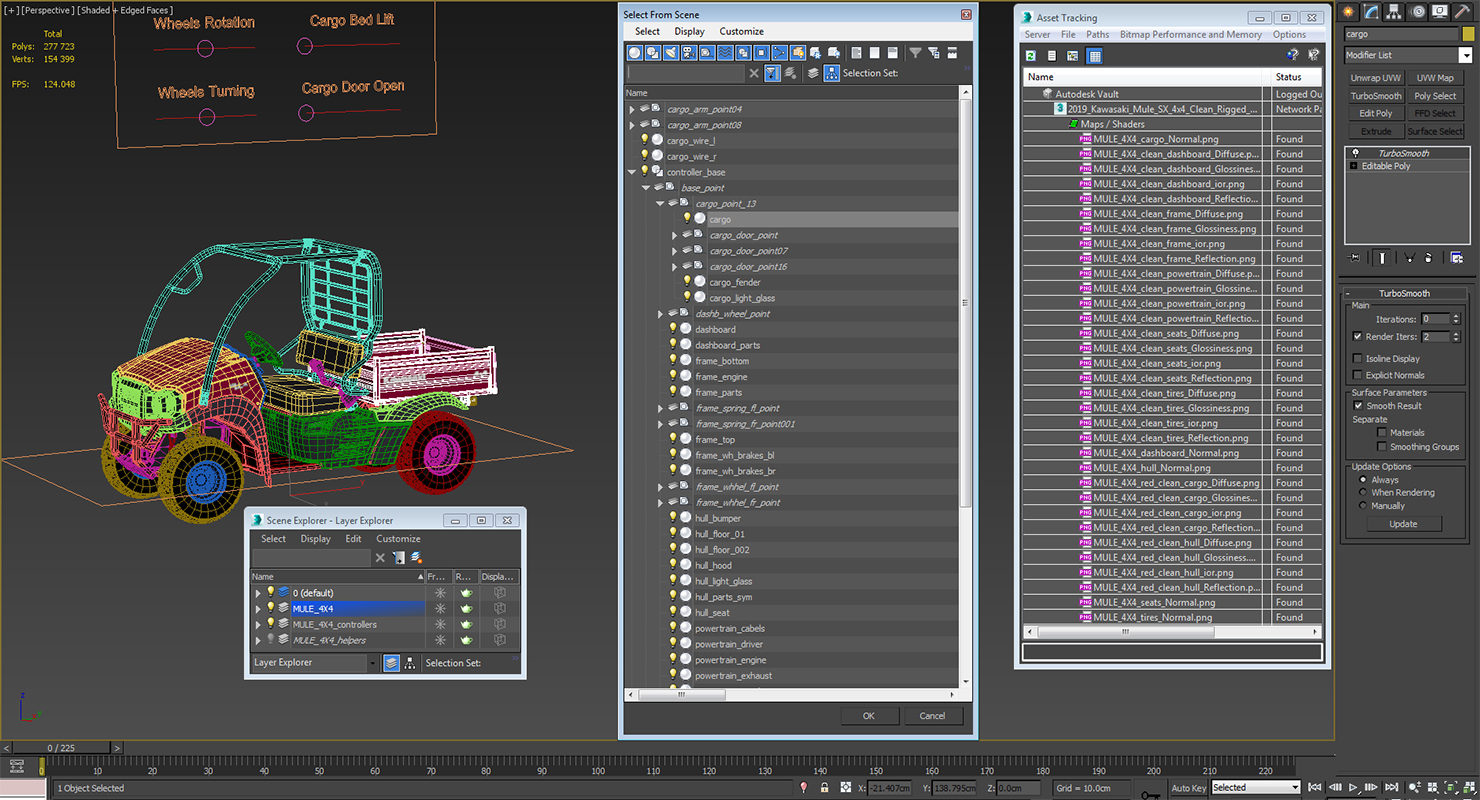Toggle visibility bulb of cargo_fender object
The height and width of the screenshot is (800, 1480).
[x=687, y=282]
